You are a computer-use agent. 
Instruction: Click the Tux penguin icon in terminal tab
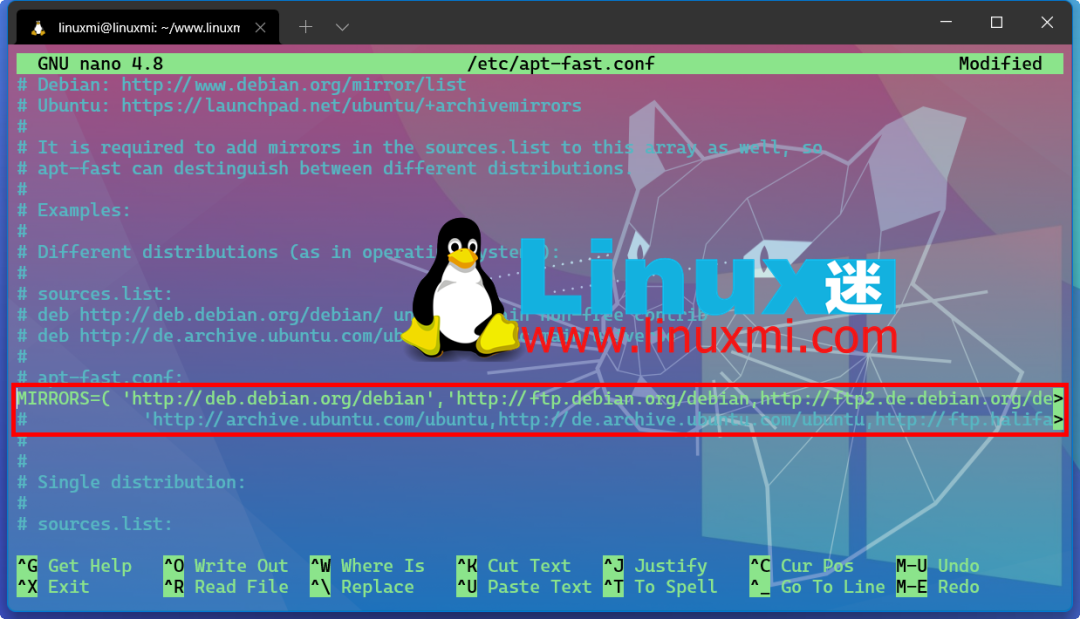(39, 28)
